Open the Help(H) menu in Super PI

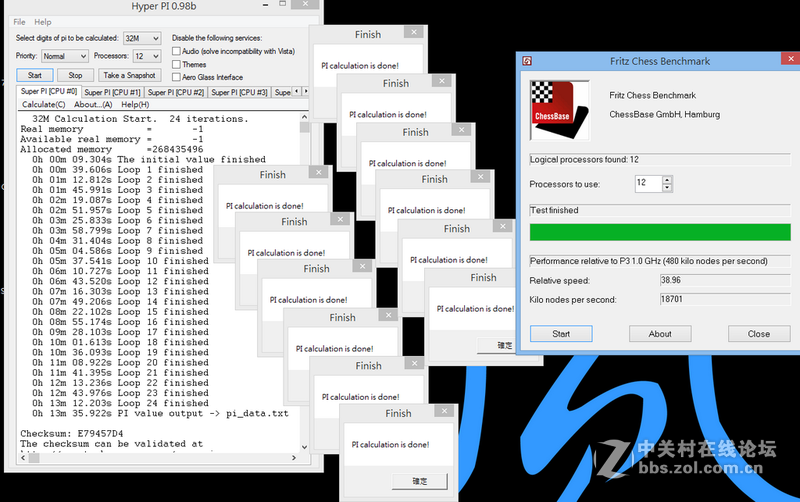(135, 104)
